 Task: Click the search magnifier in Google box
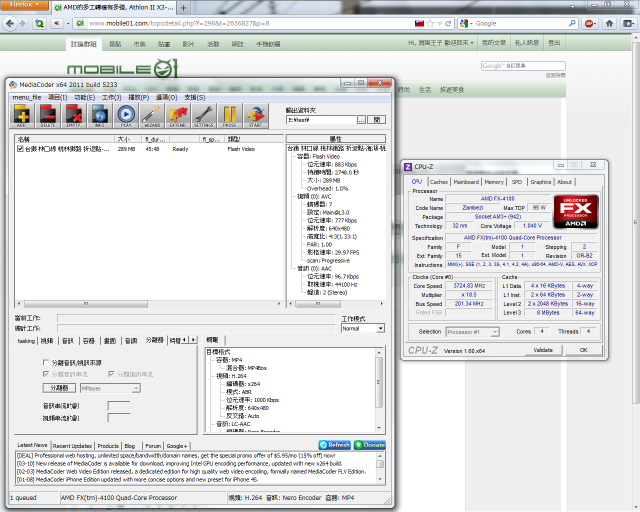click(x=572, y=23)
